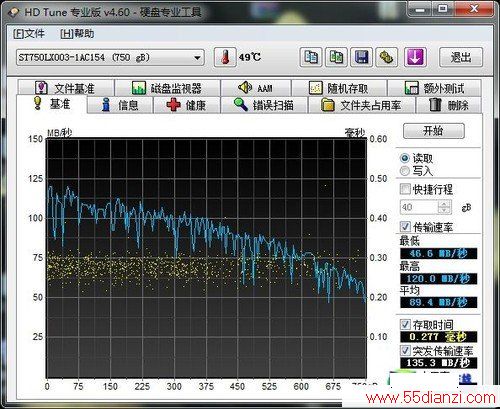
Task: Click the 退出 exit button
Action: point(461,57)
